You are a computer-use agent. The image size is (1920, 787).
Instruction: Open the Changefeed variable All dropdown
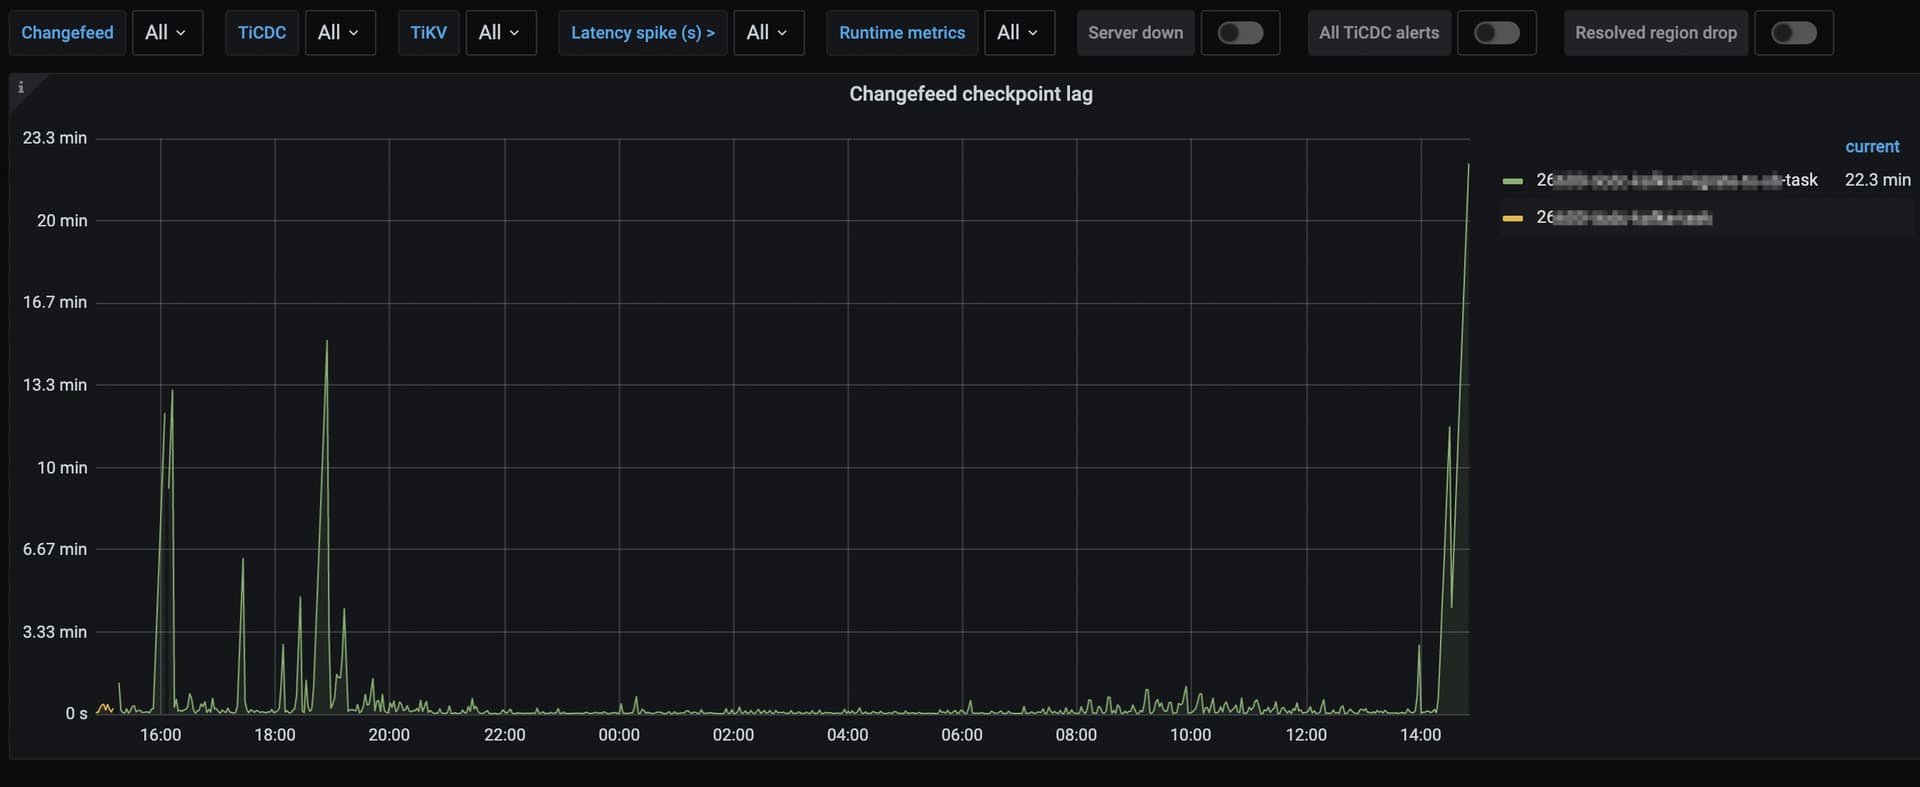coord(167,33)
